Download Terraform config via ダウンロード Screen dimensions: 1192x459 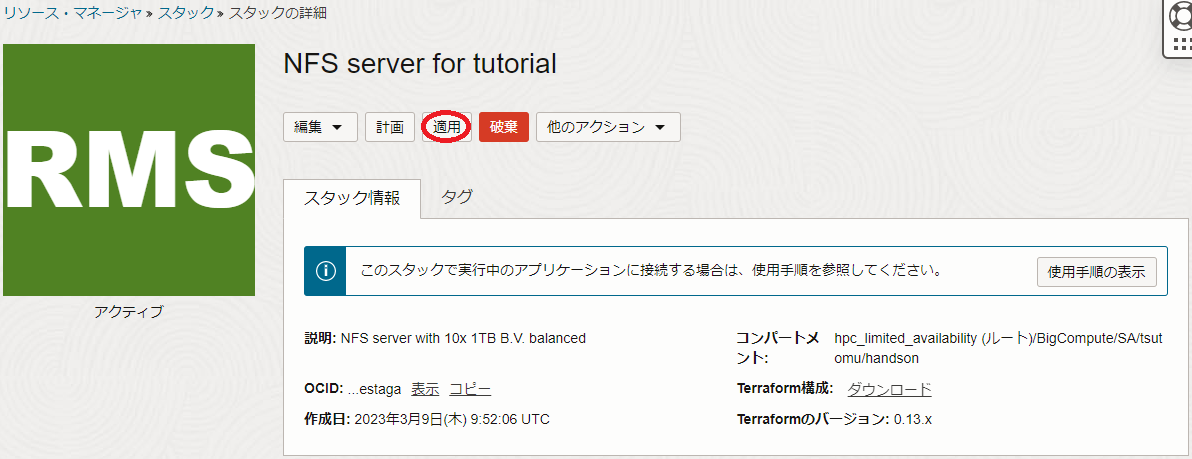(889, 389)
